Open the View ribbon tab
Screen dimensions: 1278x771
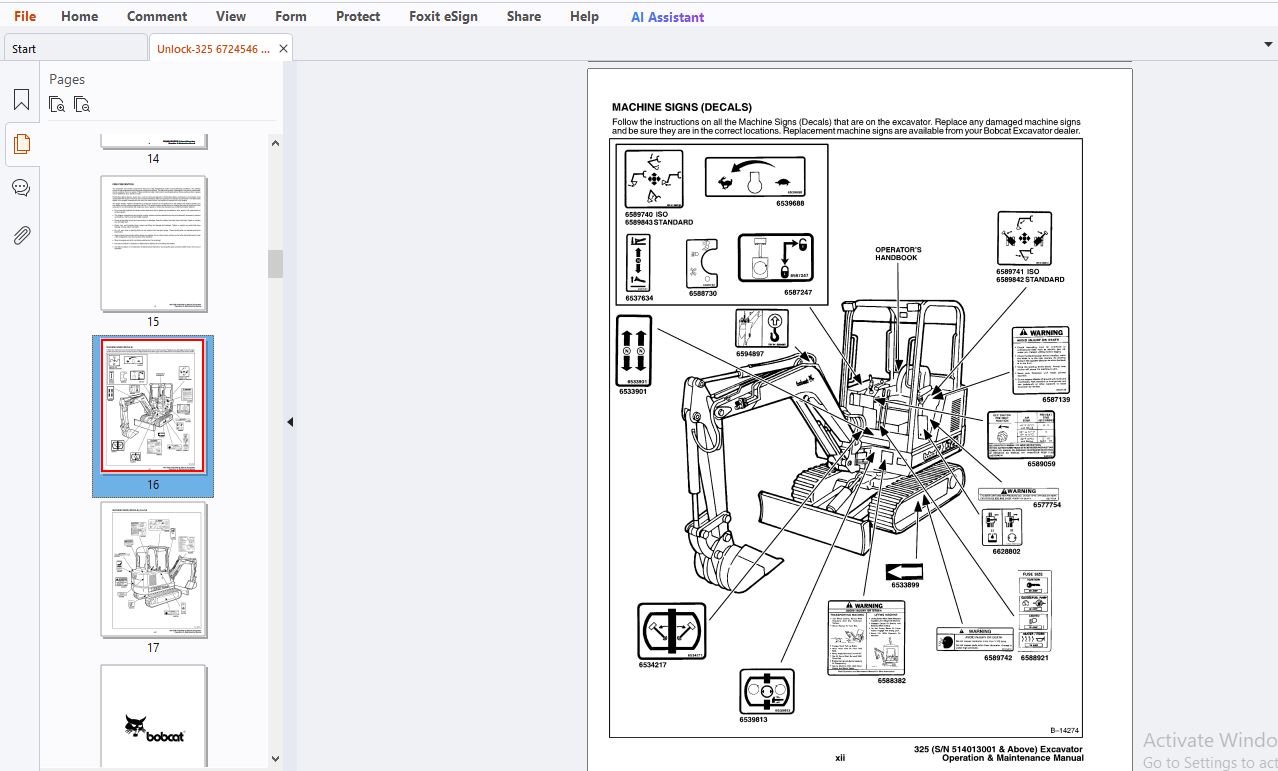(x=231, y=16)
